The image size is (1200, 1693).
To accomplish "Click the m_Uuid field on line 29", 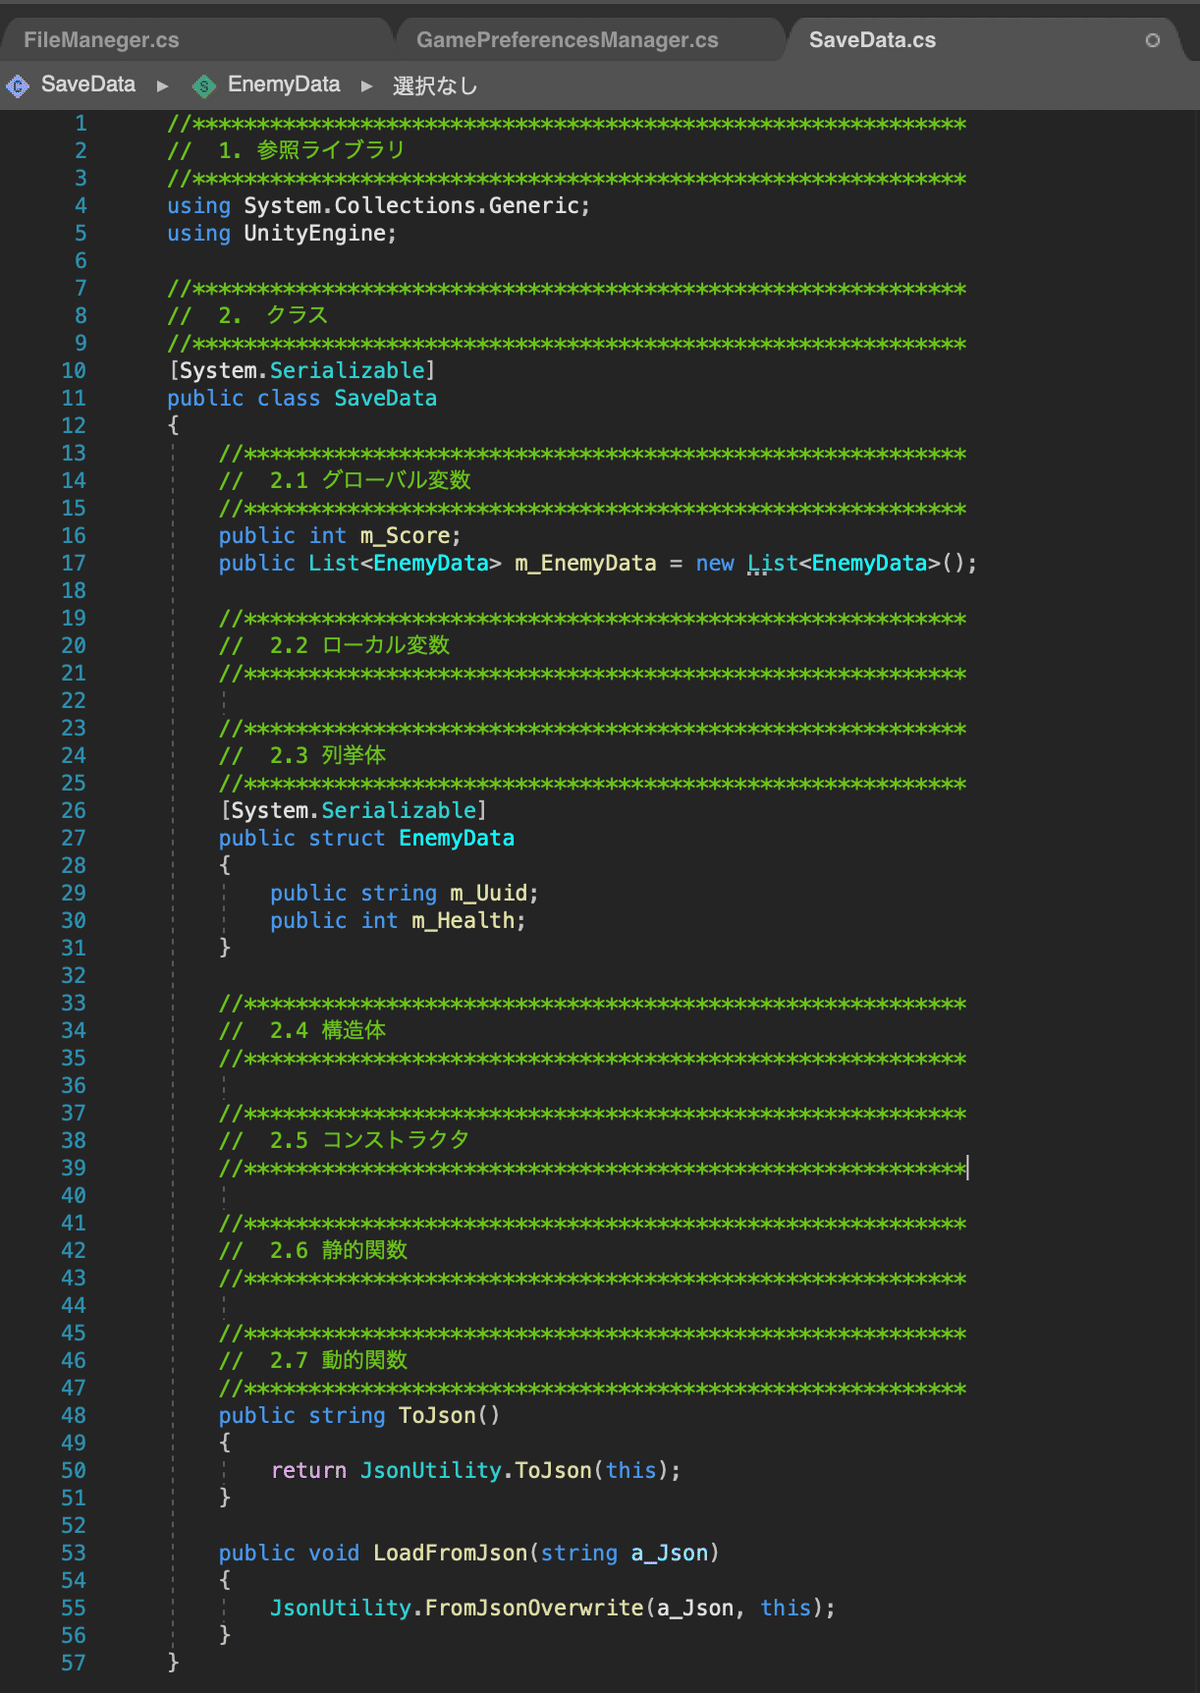I will (x=490, y=892).
